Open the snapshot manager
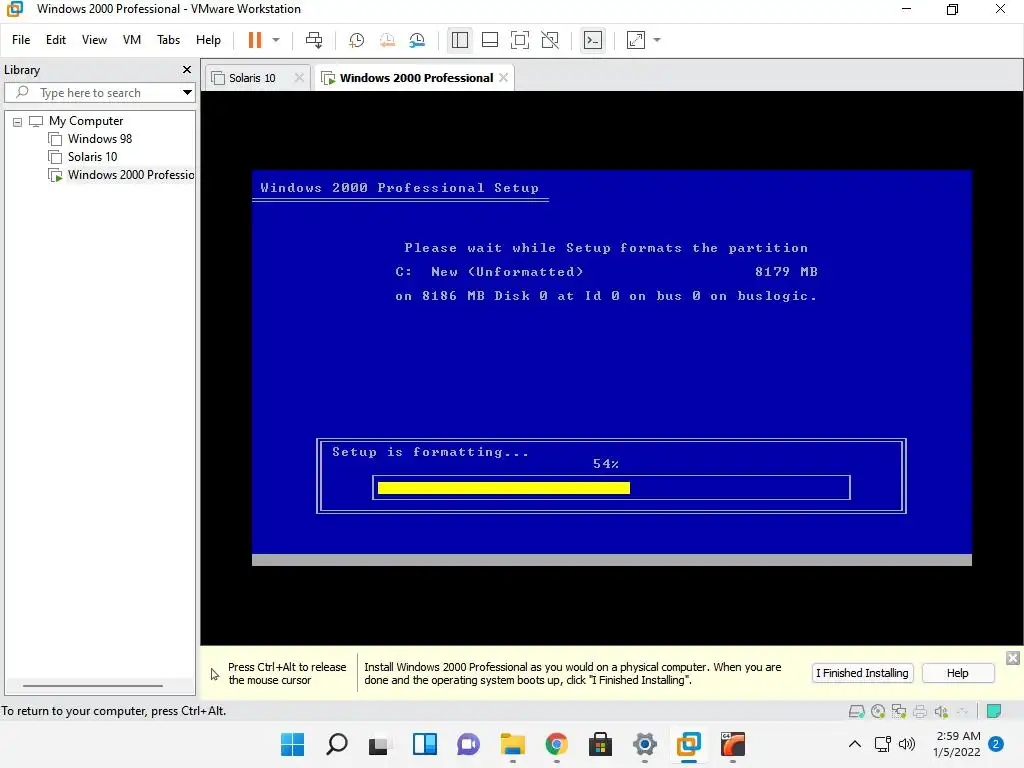The image size is (1024, 768). tap(417, 40)
